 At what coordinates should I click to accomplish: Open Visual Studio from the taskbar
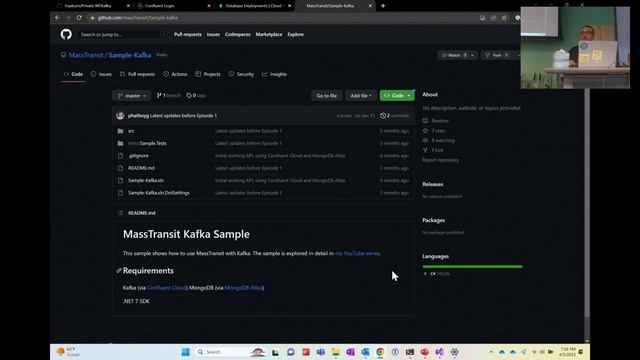coord(439,352)
